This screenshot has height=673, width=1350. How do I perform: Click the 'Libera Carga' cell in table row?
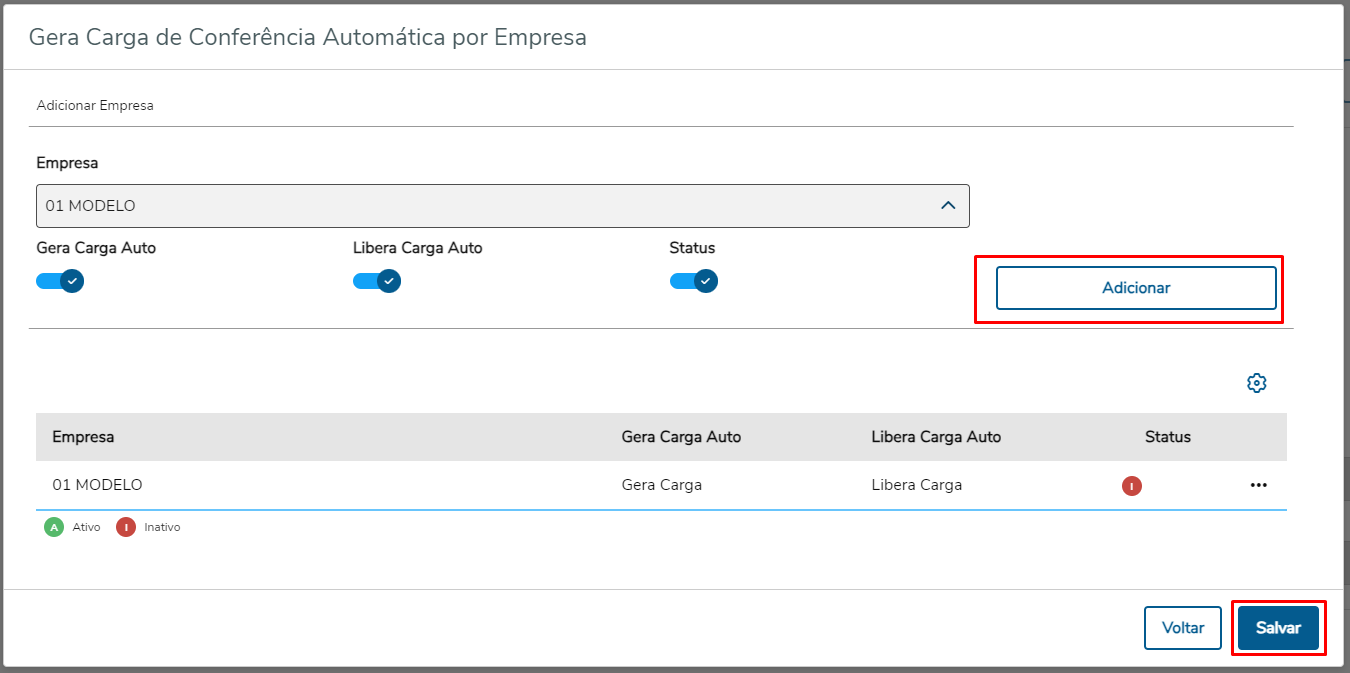click(917, 485)
